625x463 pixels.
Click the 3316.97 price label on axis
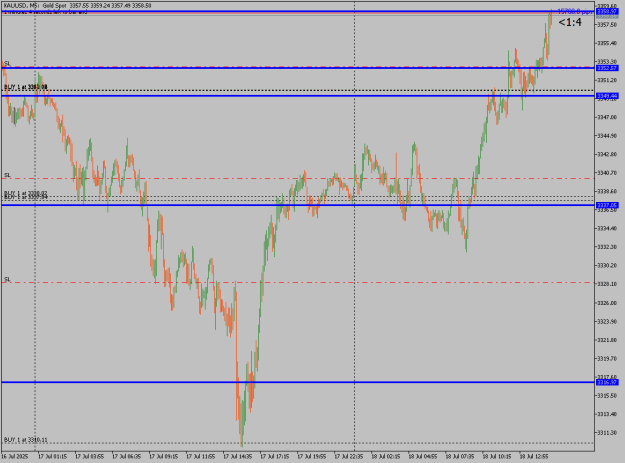tap(607, 383)
